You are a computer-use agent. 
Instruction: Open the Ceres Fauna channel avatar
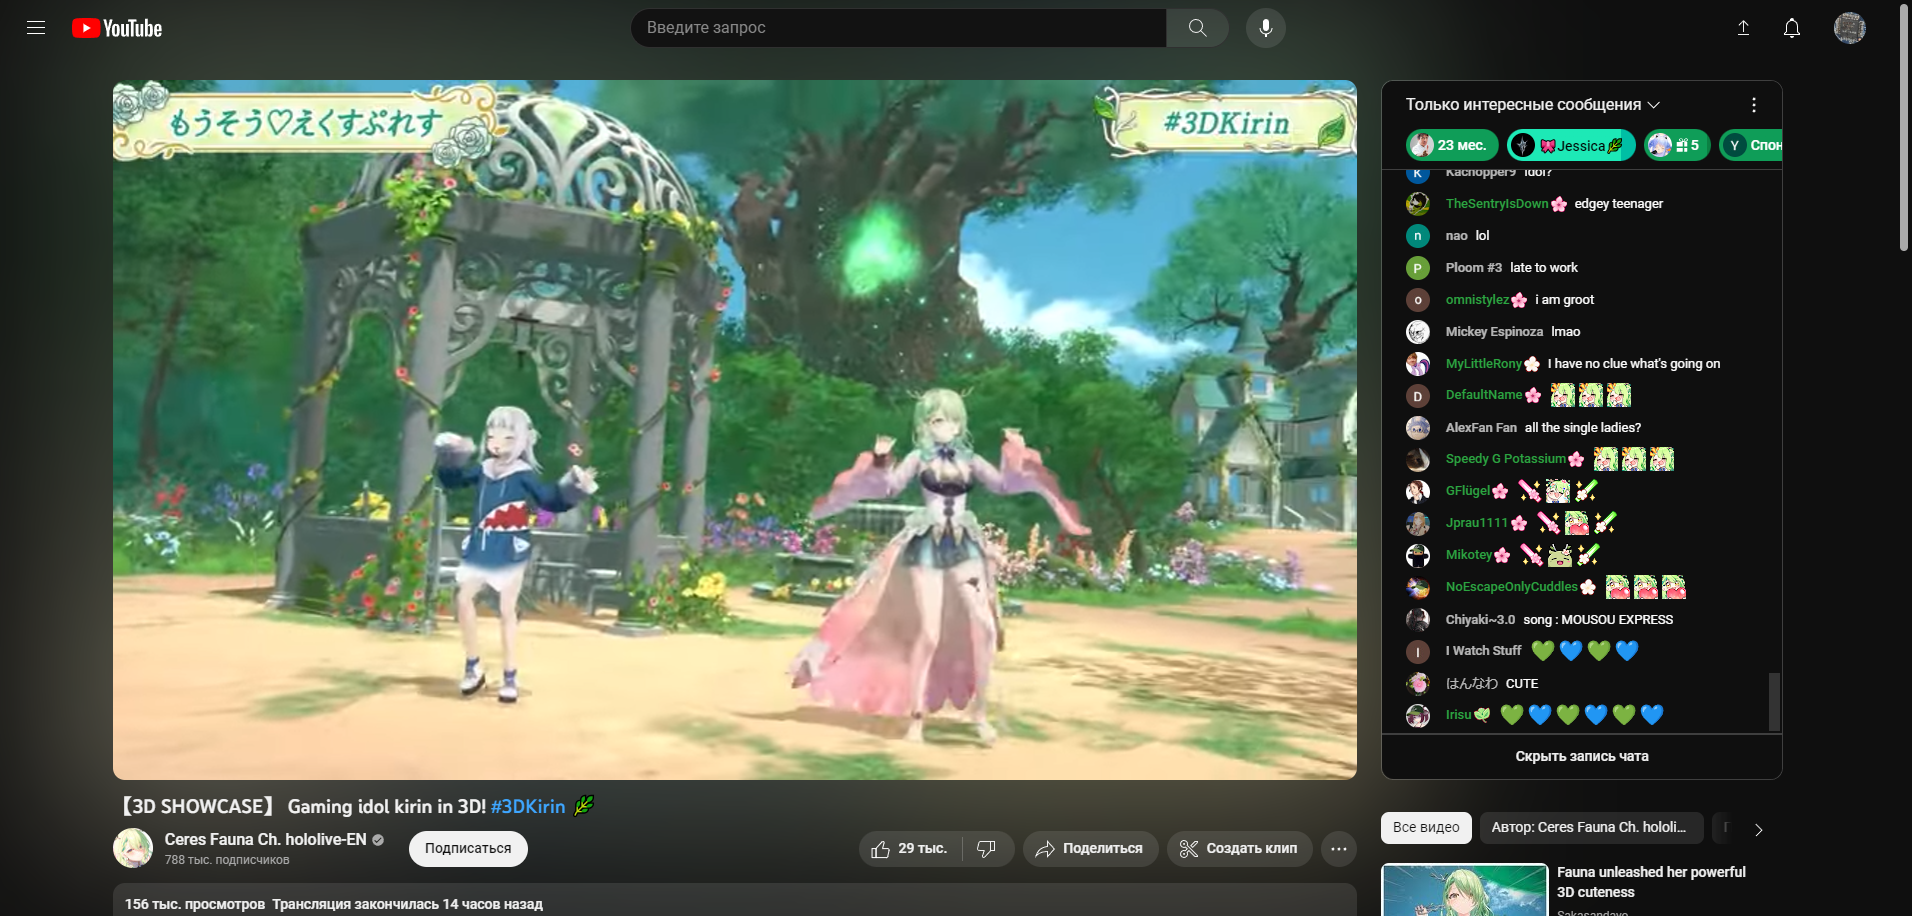click(x=133, y=848)
